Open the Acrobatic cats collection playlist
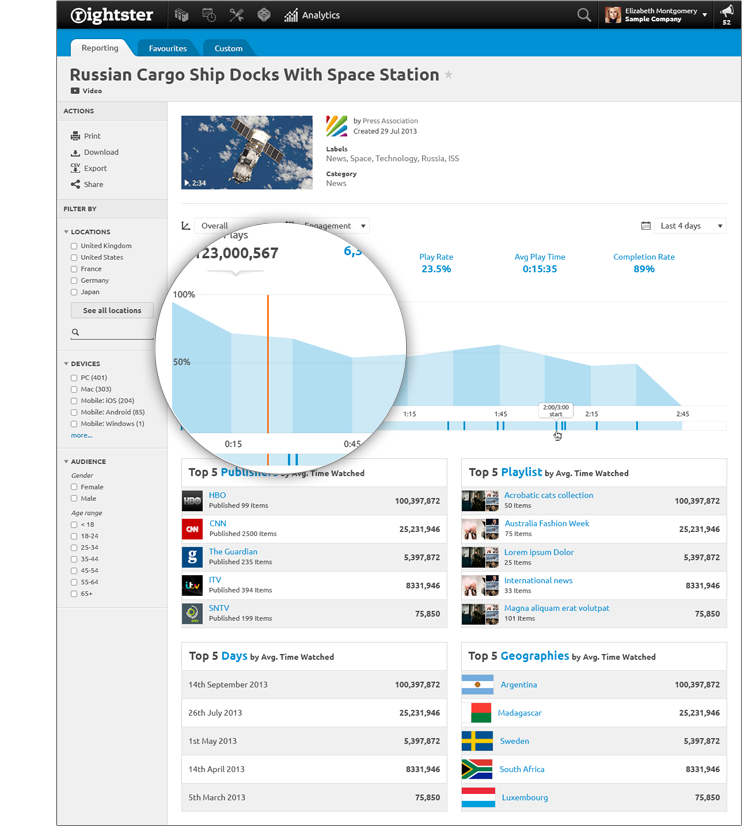Viewport: 743px width, 827px height. pyautogui.click(x=548, y=495)
